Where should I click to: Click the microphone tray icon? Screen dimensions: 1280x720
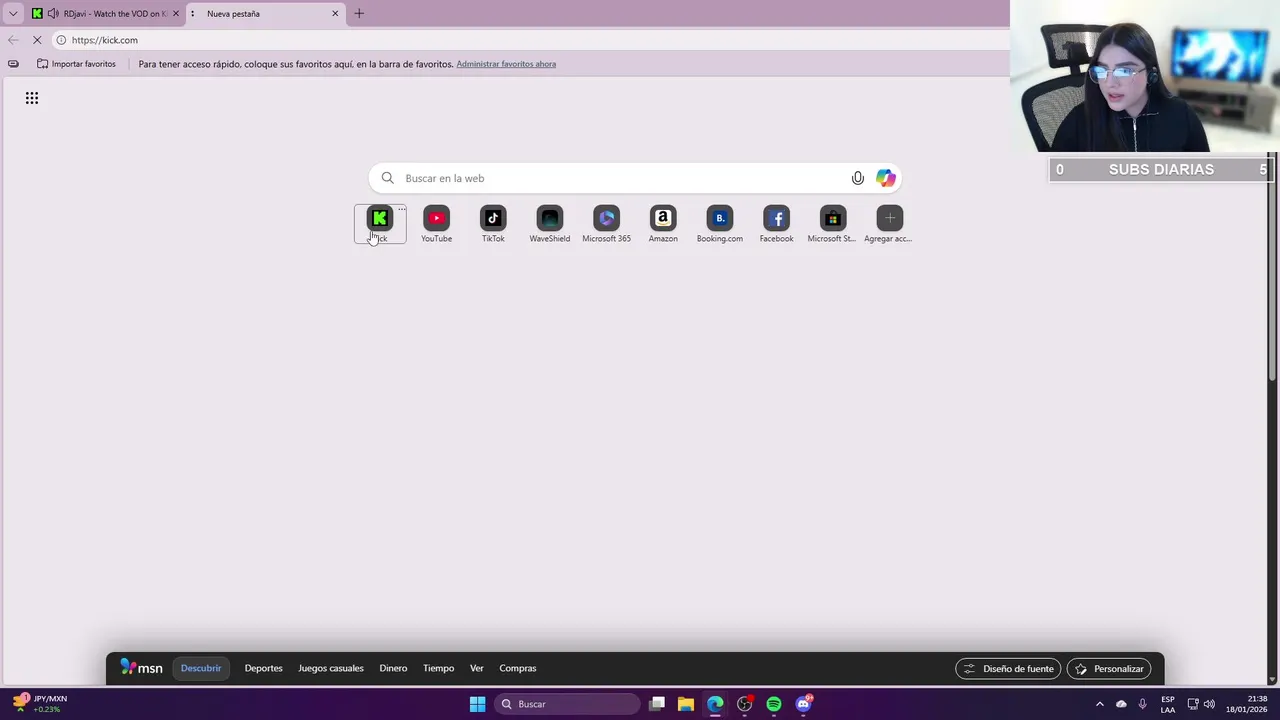coord(1143,704)
